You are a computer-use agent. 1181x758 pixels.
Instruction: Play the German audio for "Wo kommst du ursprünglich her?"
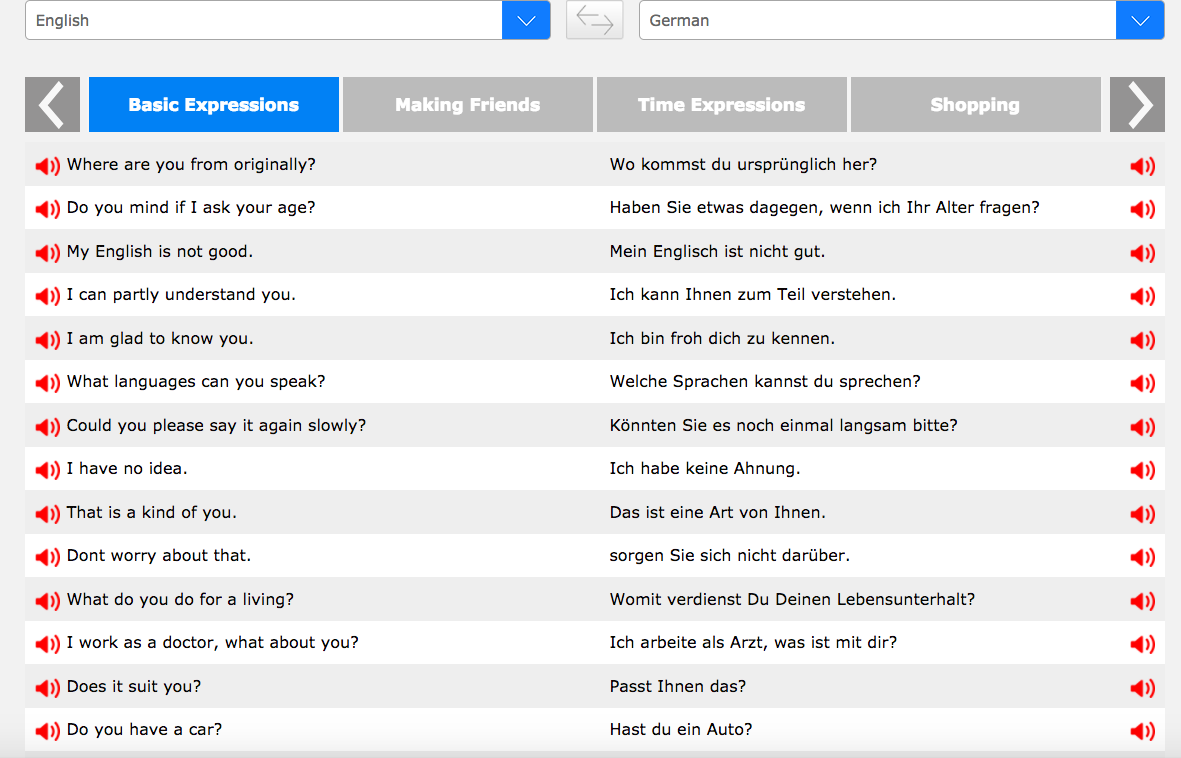coord(1141,166)
